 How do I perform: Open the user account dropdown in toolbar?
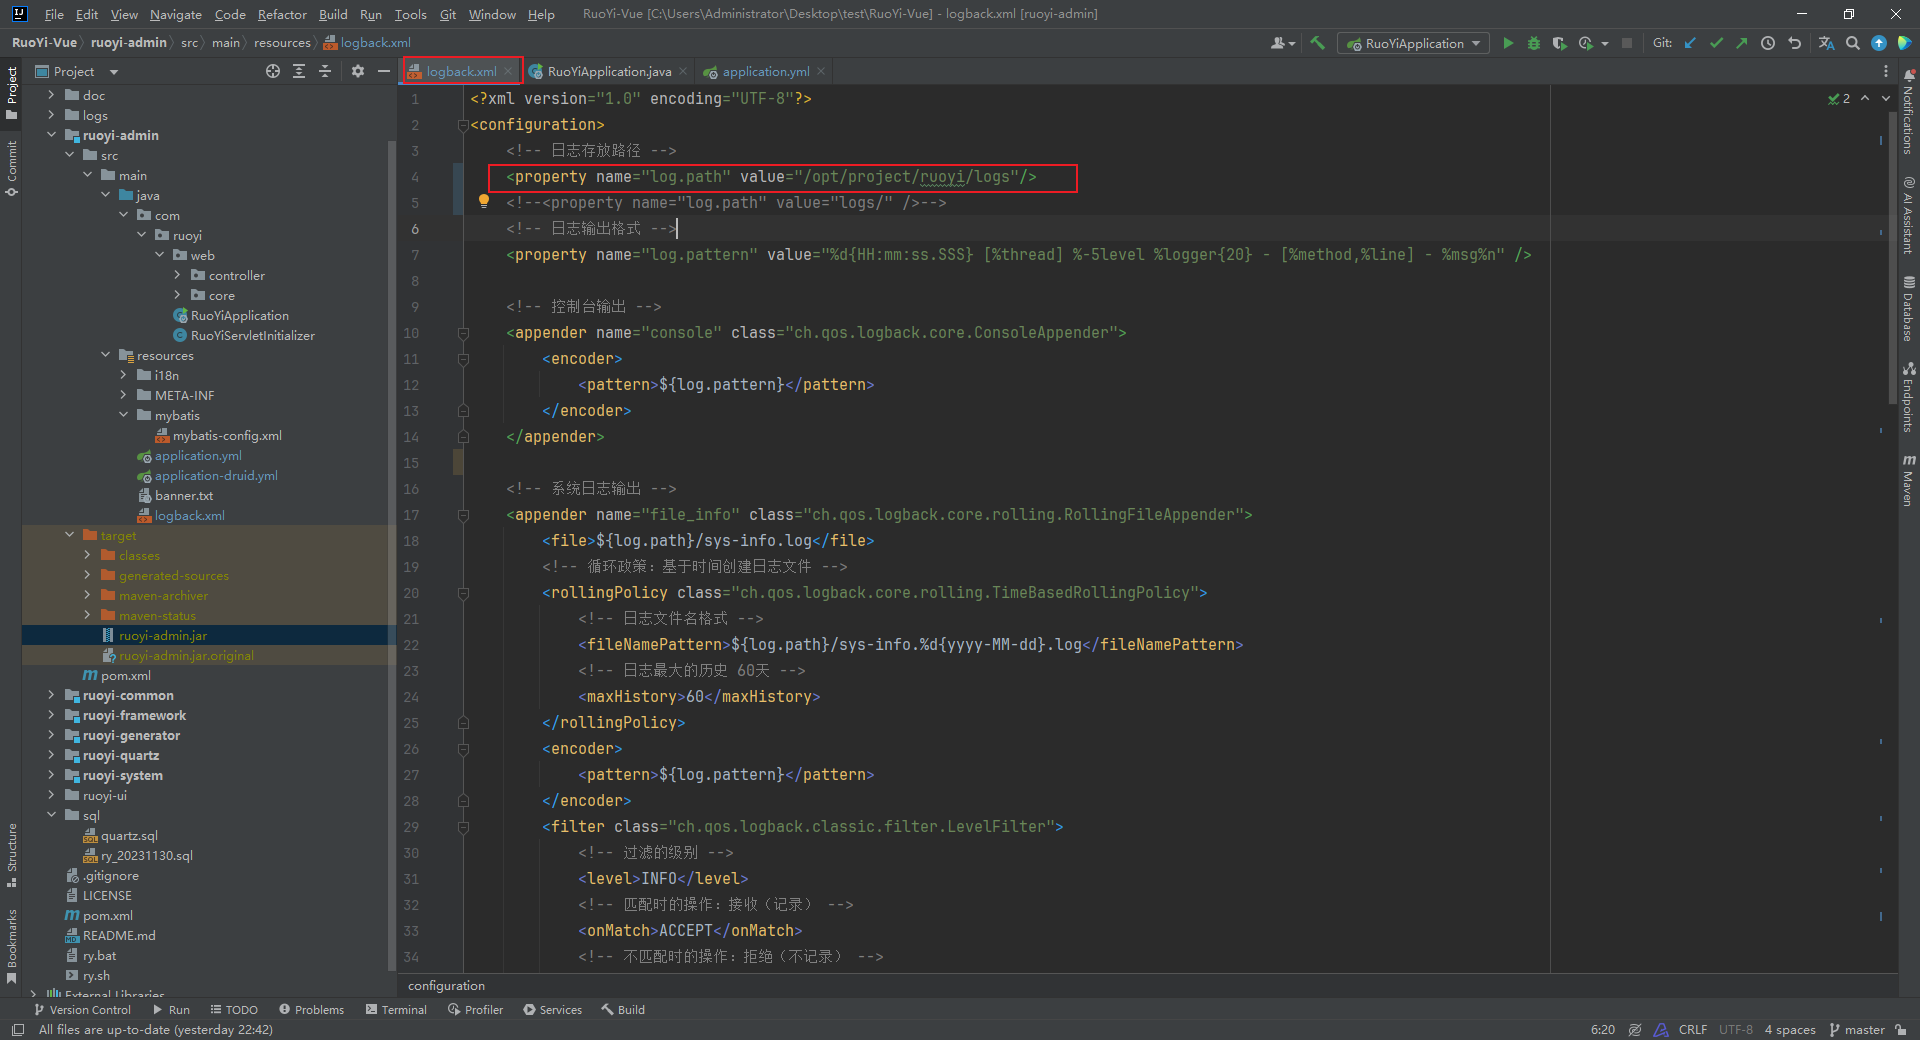pos(1282,43)
